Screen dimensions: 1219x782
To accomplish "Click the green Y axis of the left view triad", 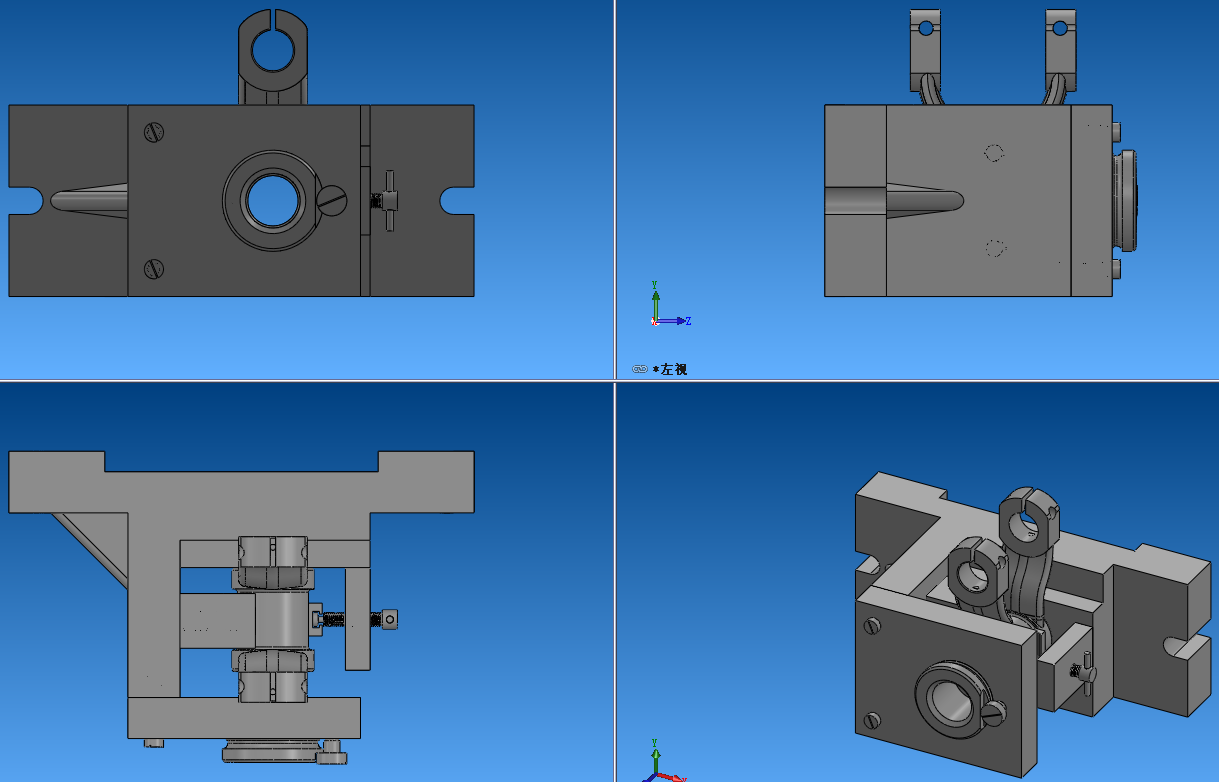I will coord(655,302).
